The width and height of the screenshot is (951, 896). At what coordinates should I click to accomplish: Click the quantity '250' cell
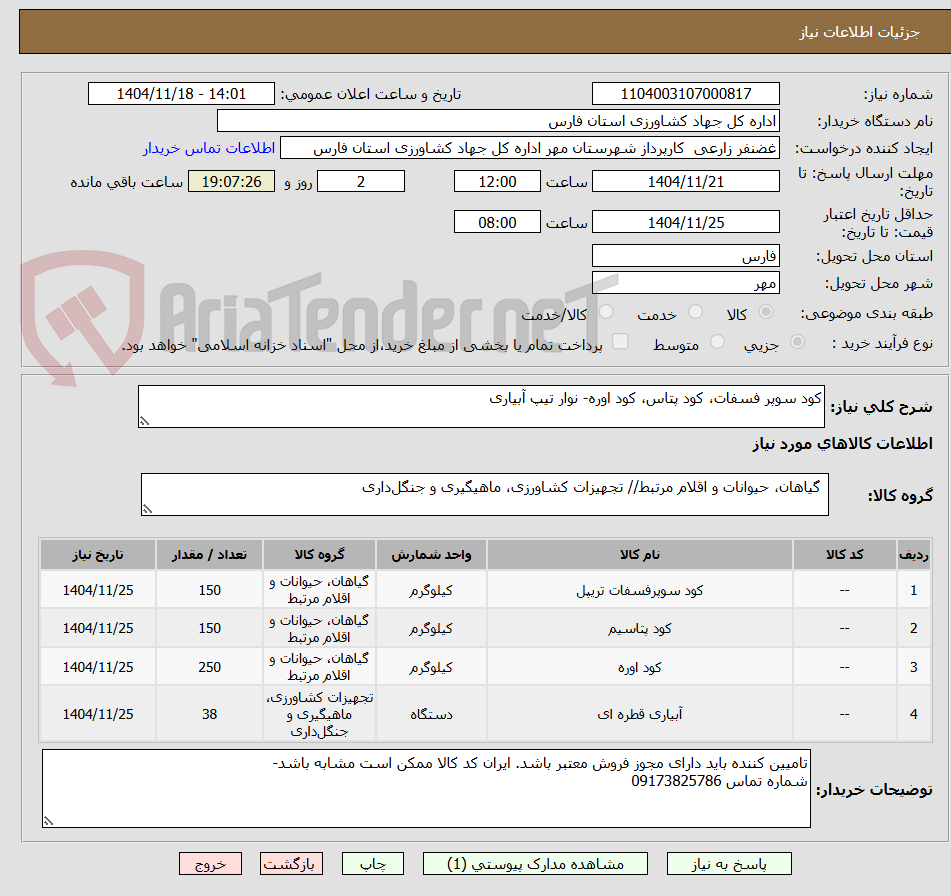(209, 667)
